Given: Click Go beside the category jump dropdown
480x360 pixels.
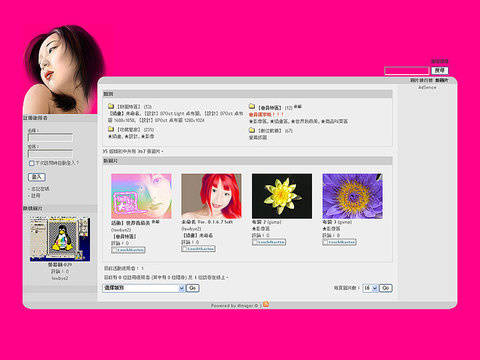Looking at the screenshot, I should (x=192, y=288).
